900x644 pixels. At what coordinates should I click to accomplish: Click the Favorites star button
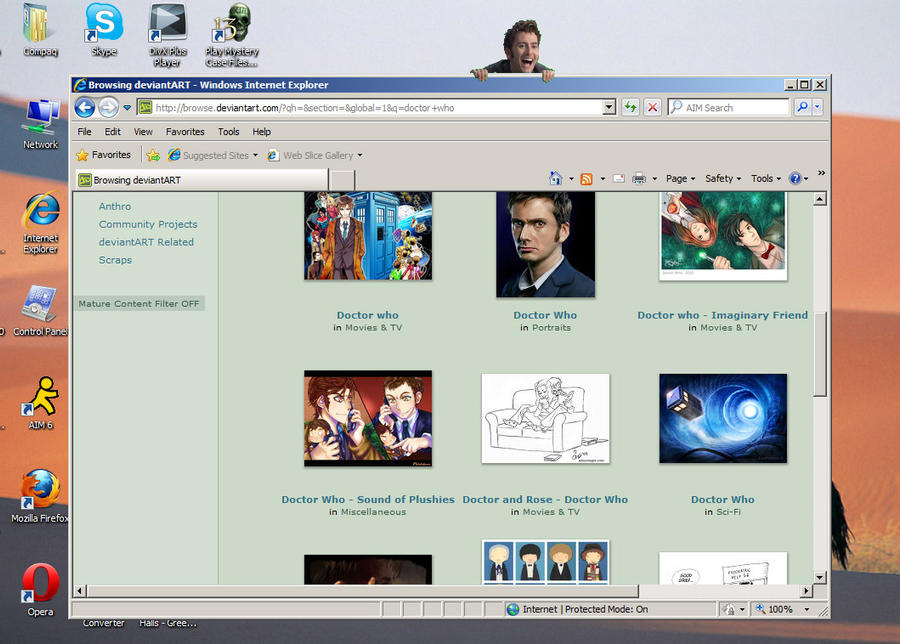(104, 155)
